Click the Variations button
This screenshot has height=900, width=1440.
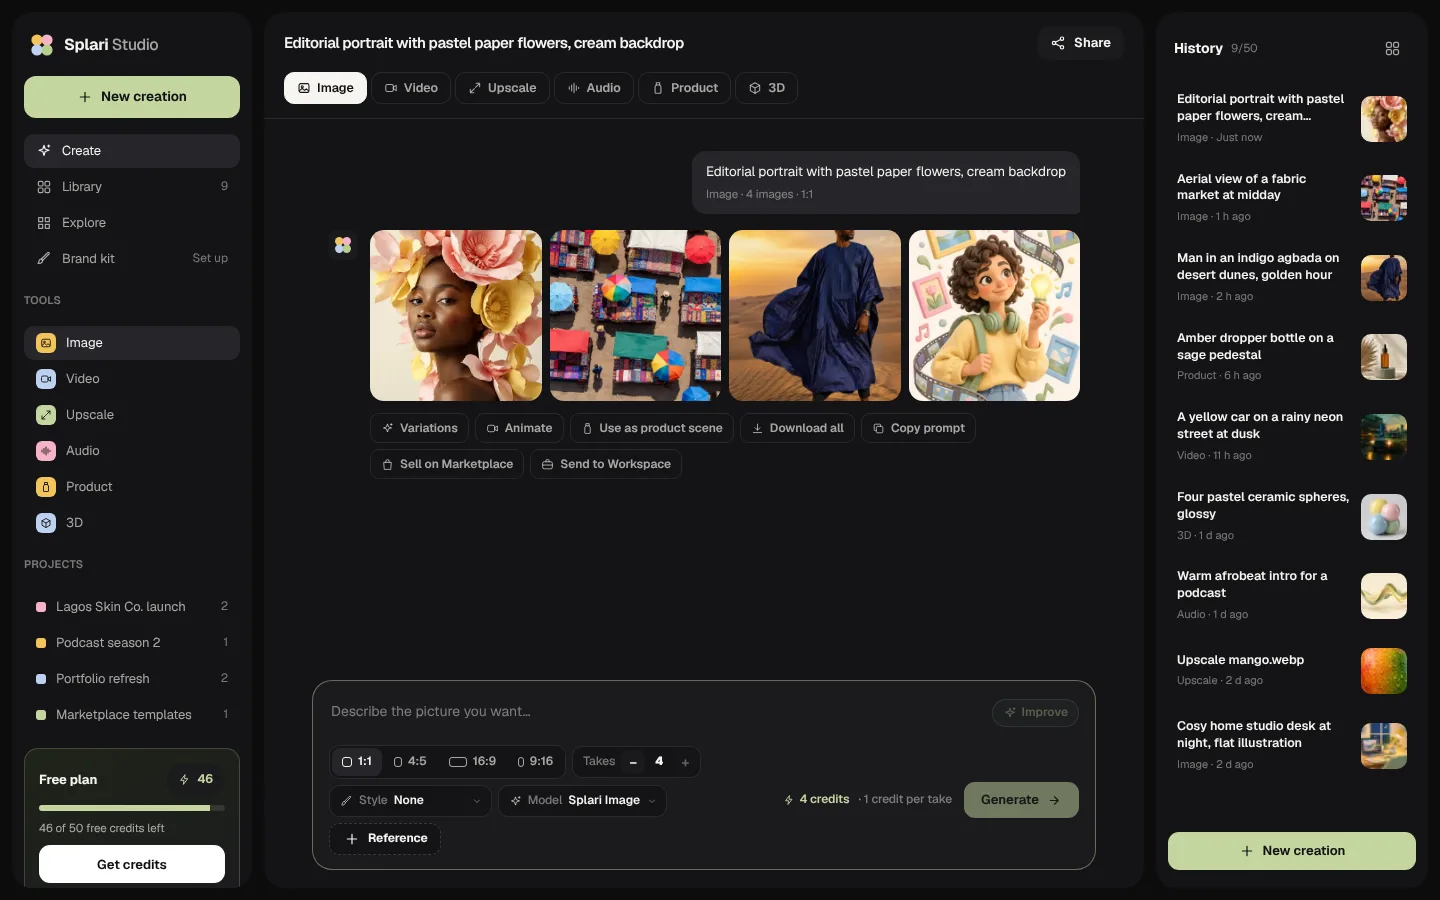click(x=420, y=428)
